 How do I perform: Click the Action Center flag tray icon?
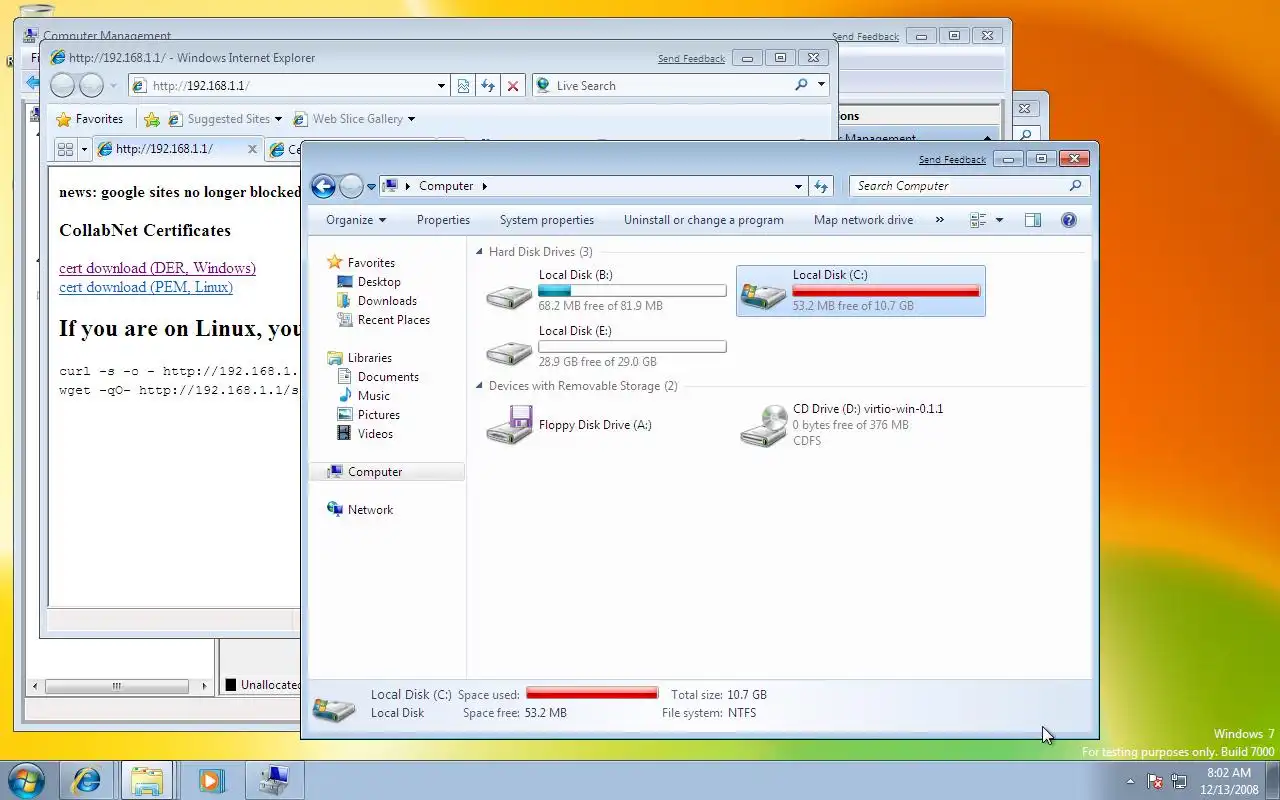(1155, 781)
